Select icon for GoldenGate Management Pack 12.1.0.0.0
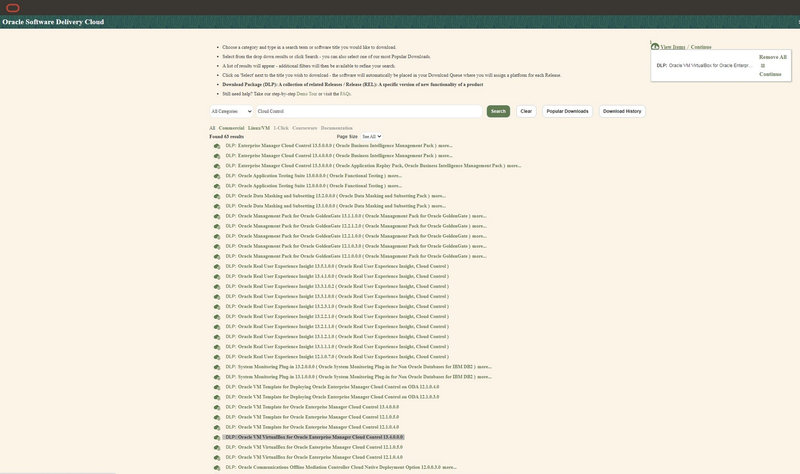This screenshot has width=800, height=474. [x=217, y=257]
